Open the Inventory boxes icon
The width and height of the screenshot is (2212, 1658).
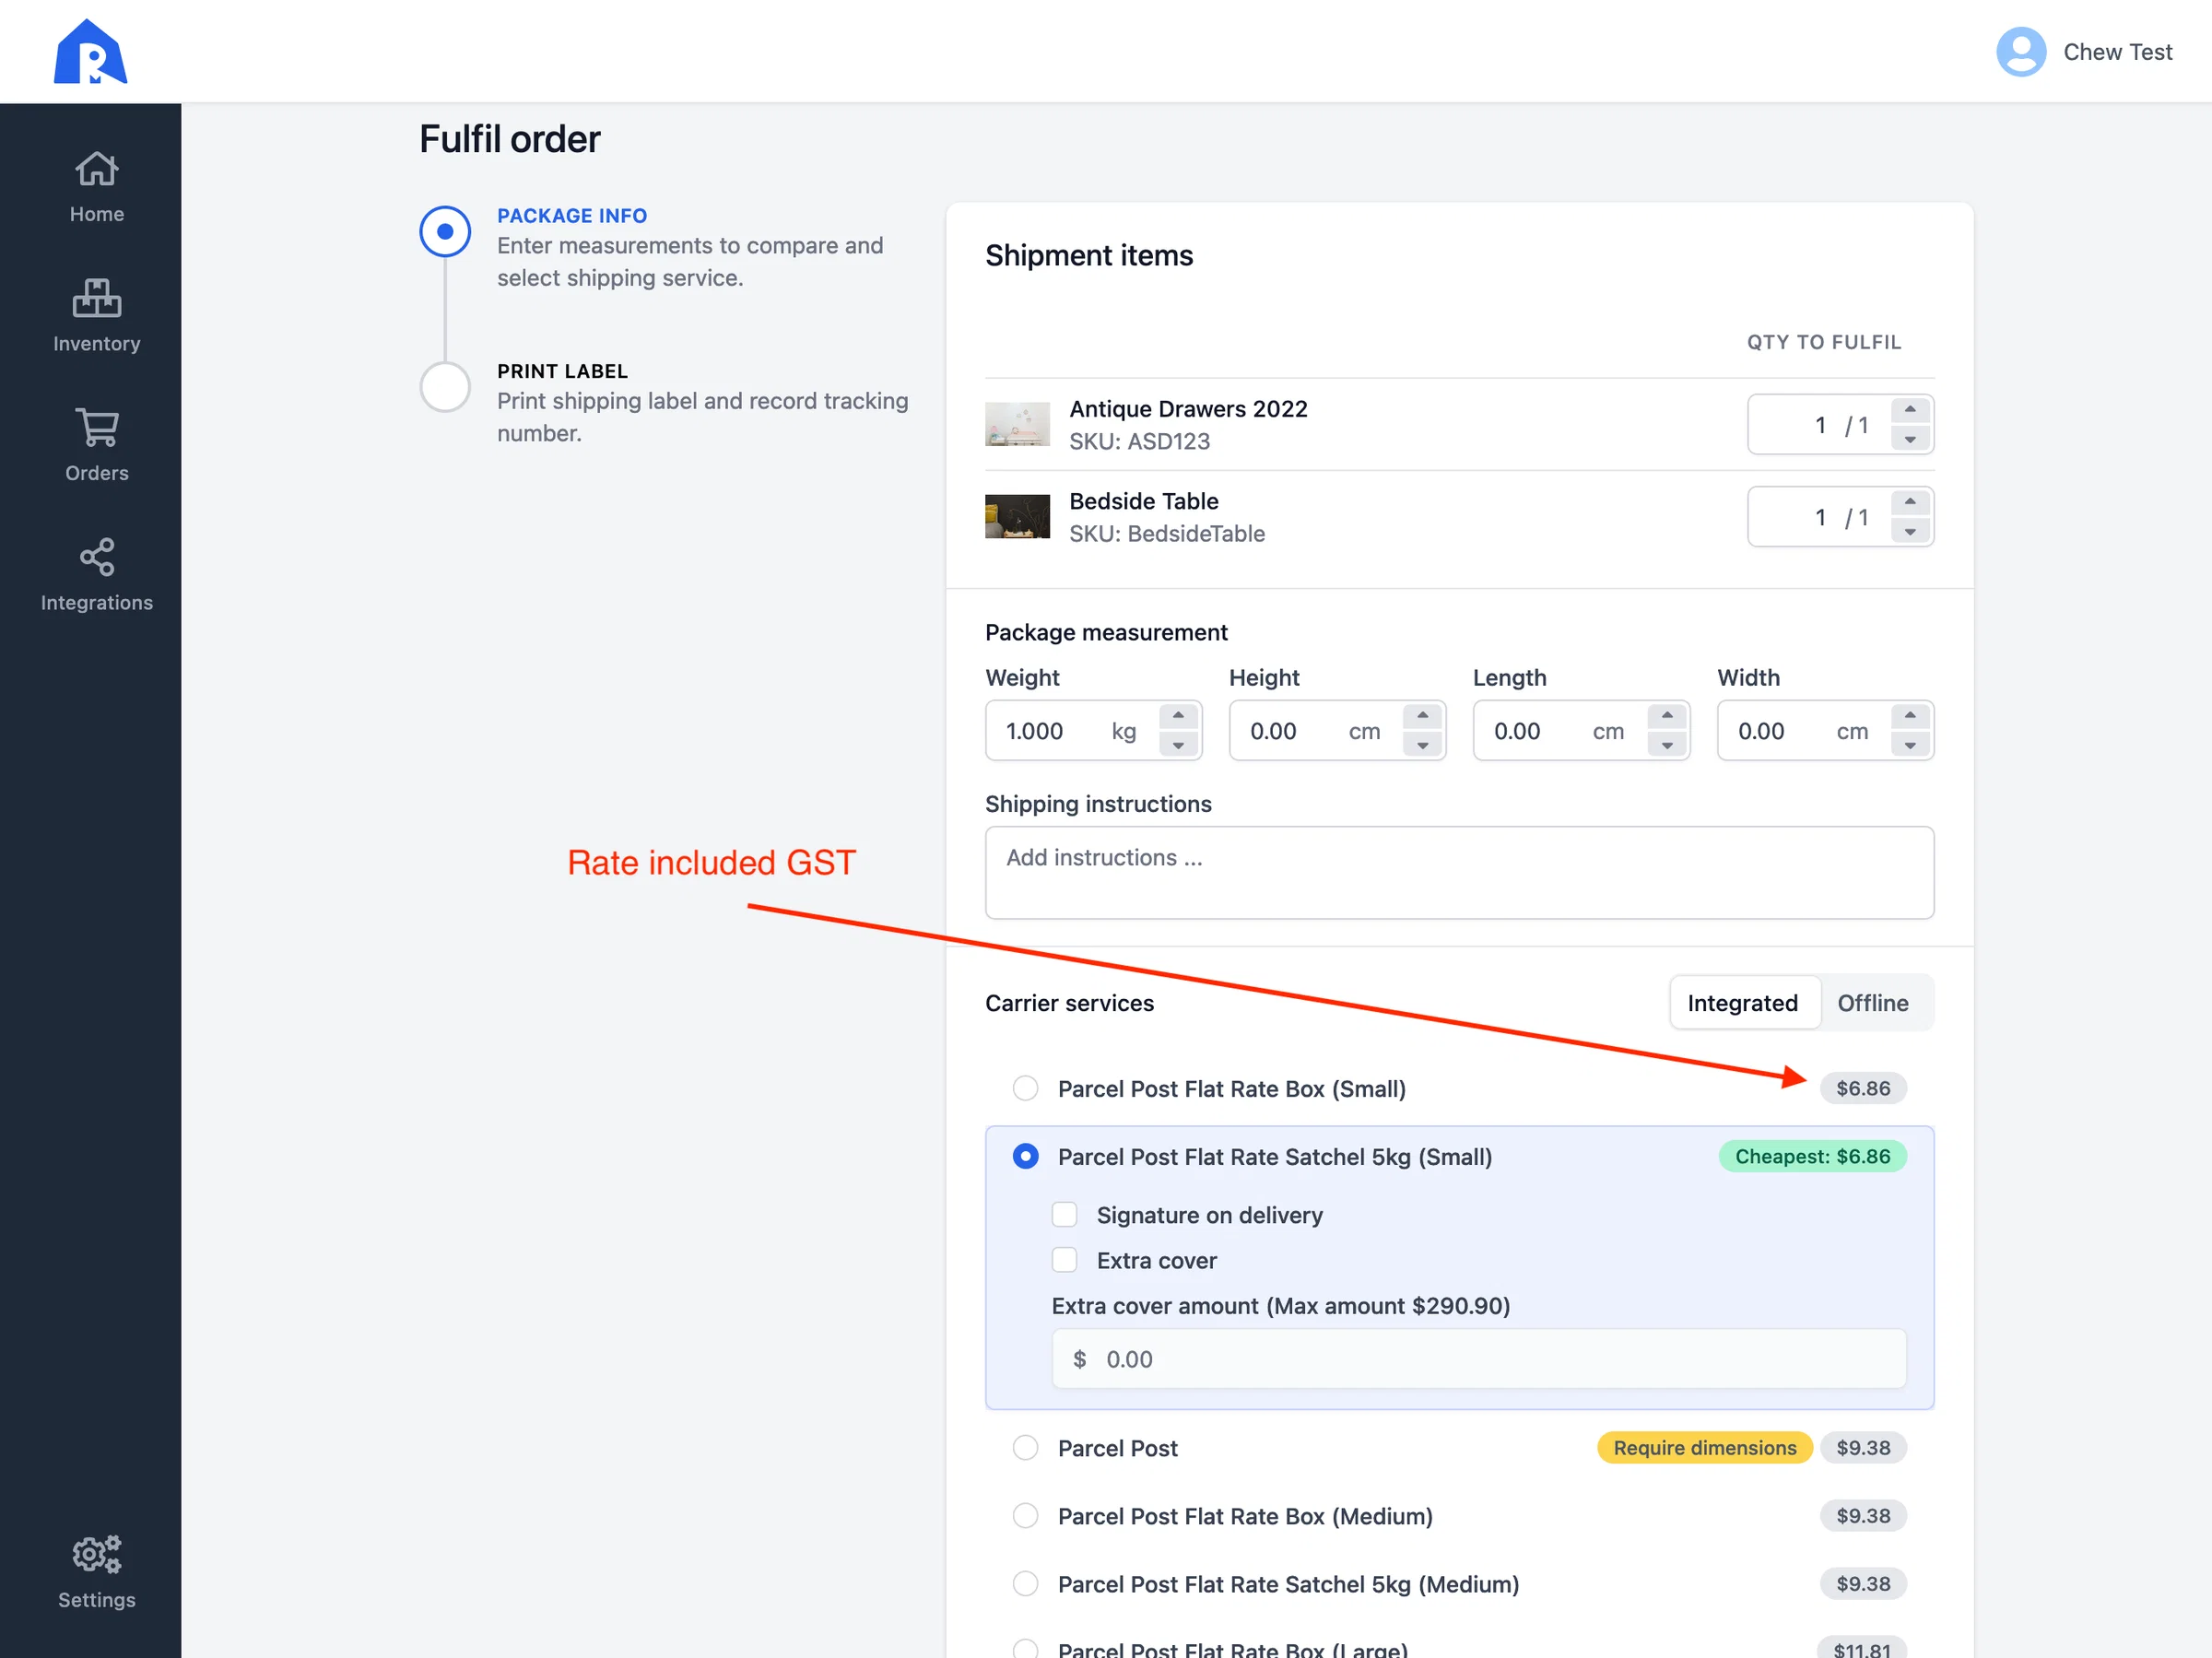97,297
